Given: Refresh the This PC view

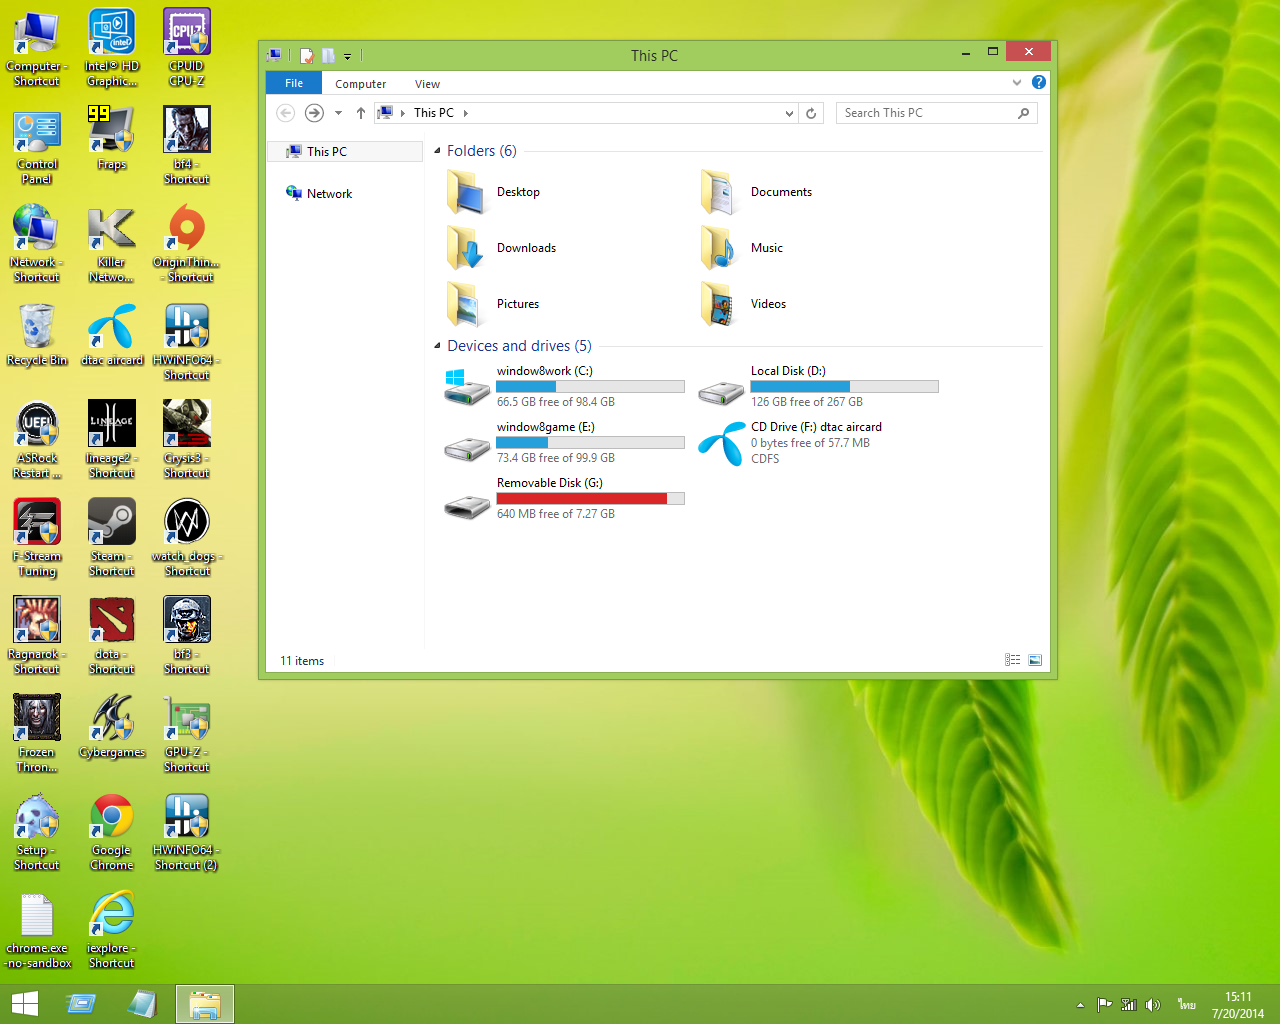Looking at the screenshot, I should pos(811,113).
